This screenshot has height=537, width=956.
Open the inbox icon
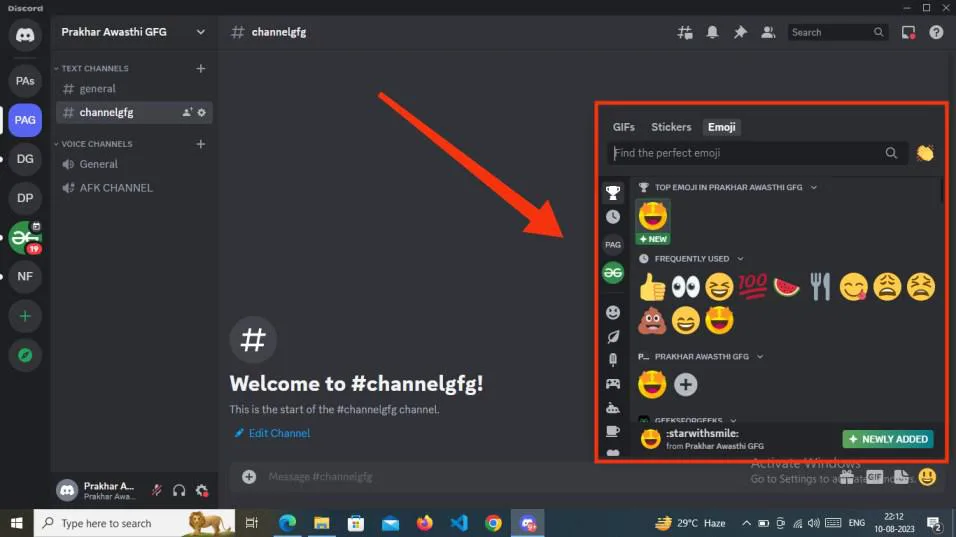(x=908, y=32)
